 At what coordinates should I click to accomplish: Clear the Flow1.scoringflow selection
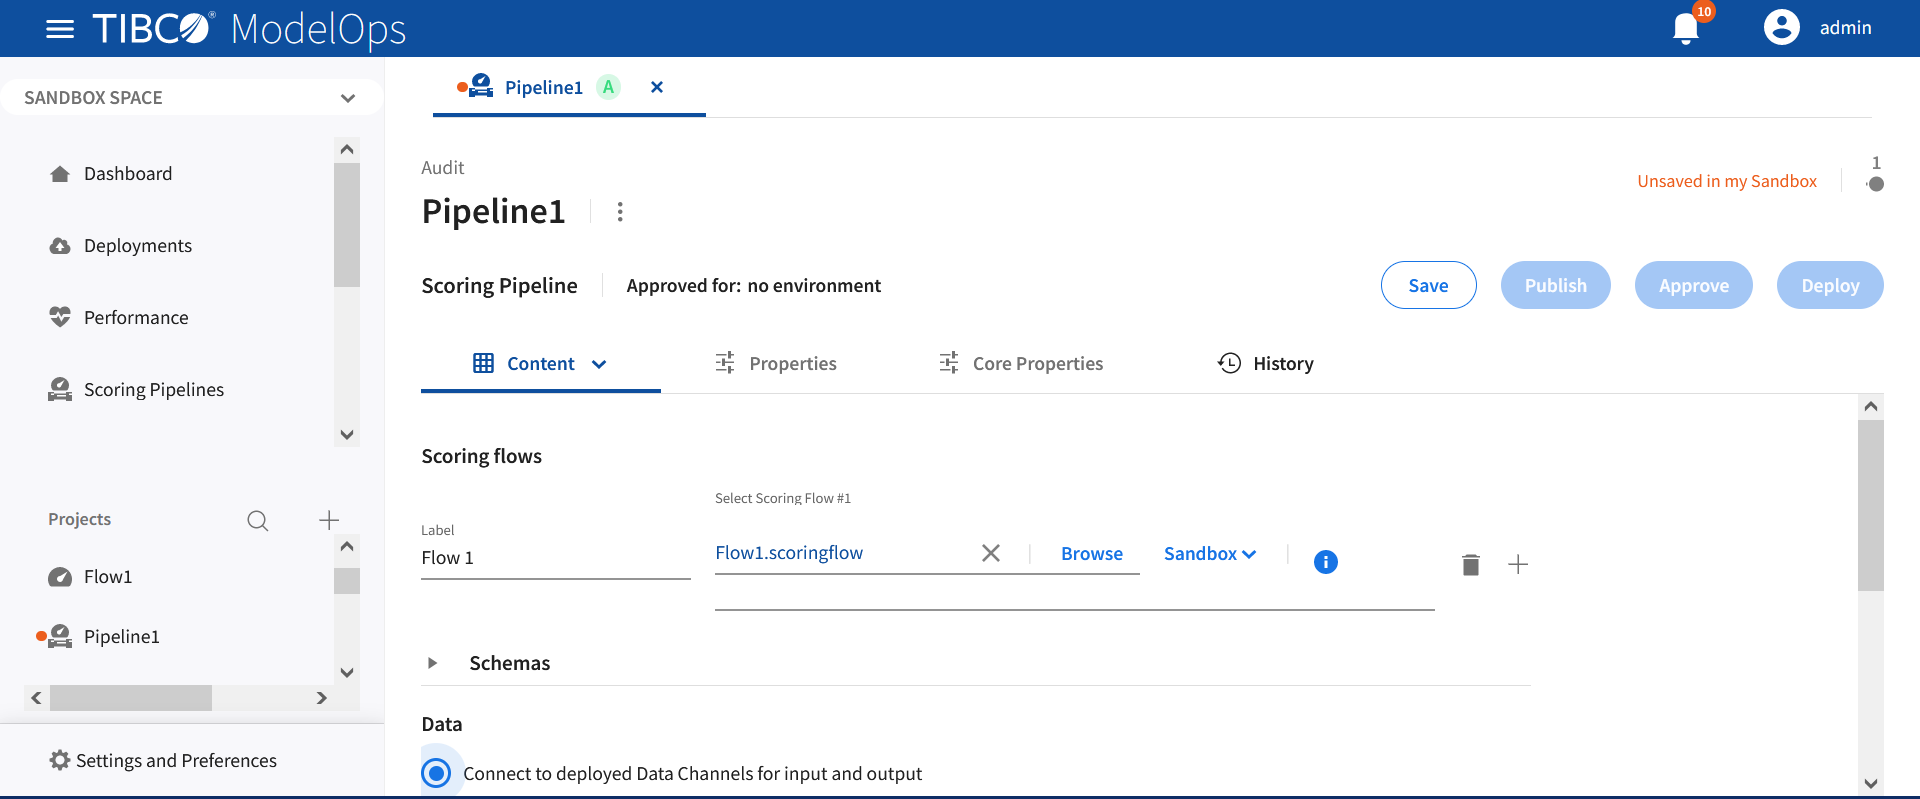tap(990, 553)
